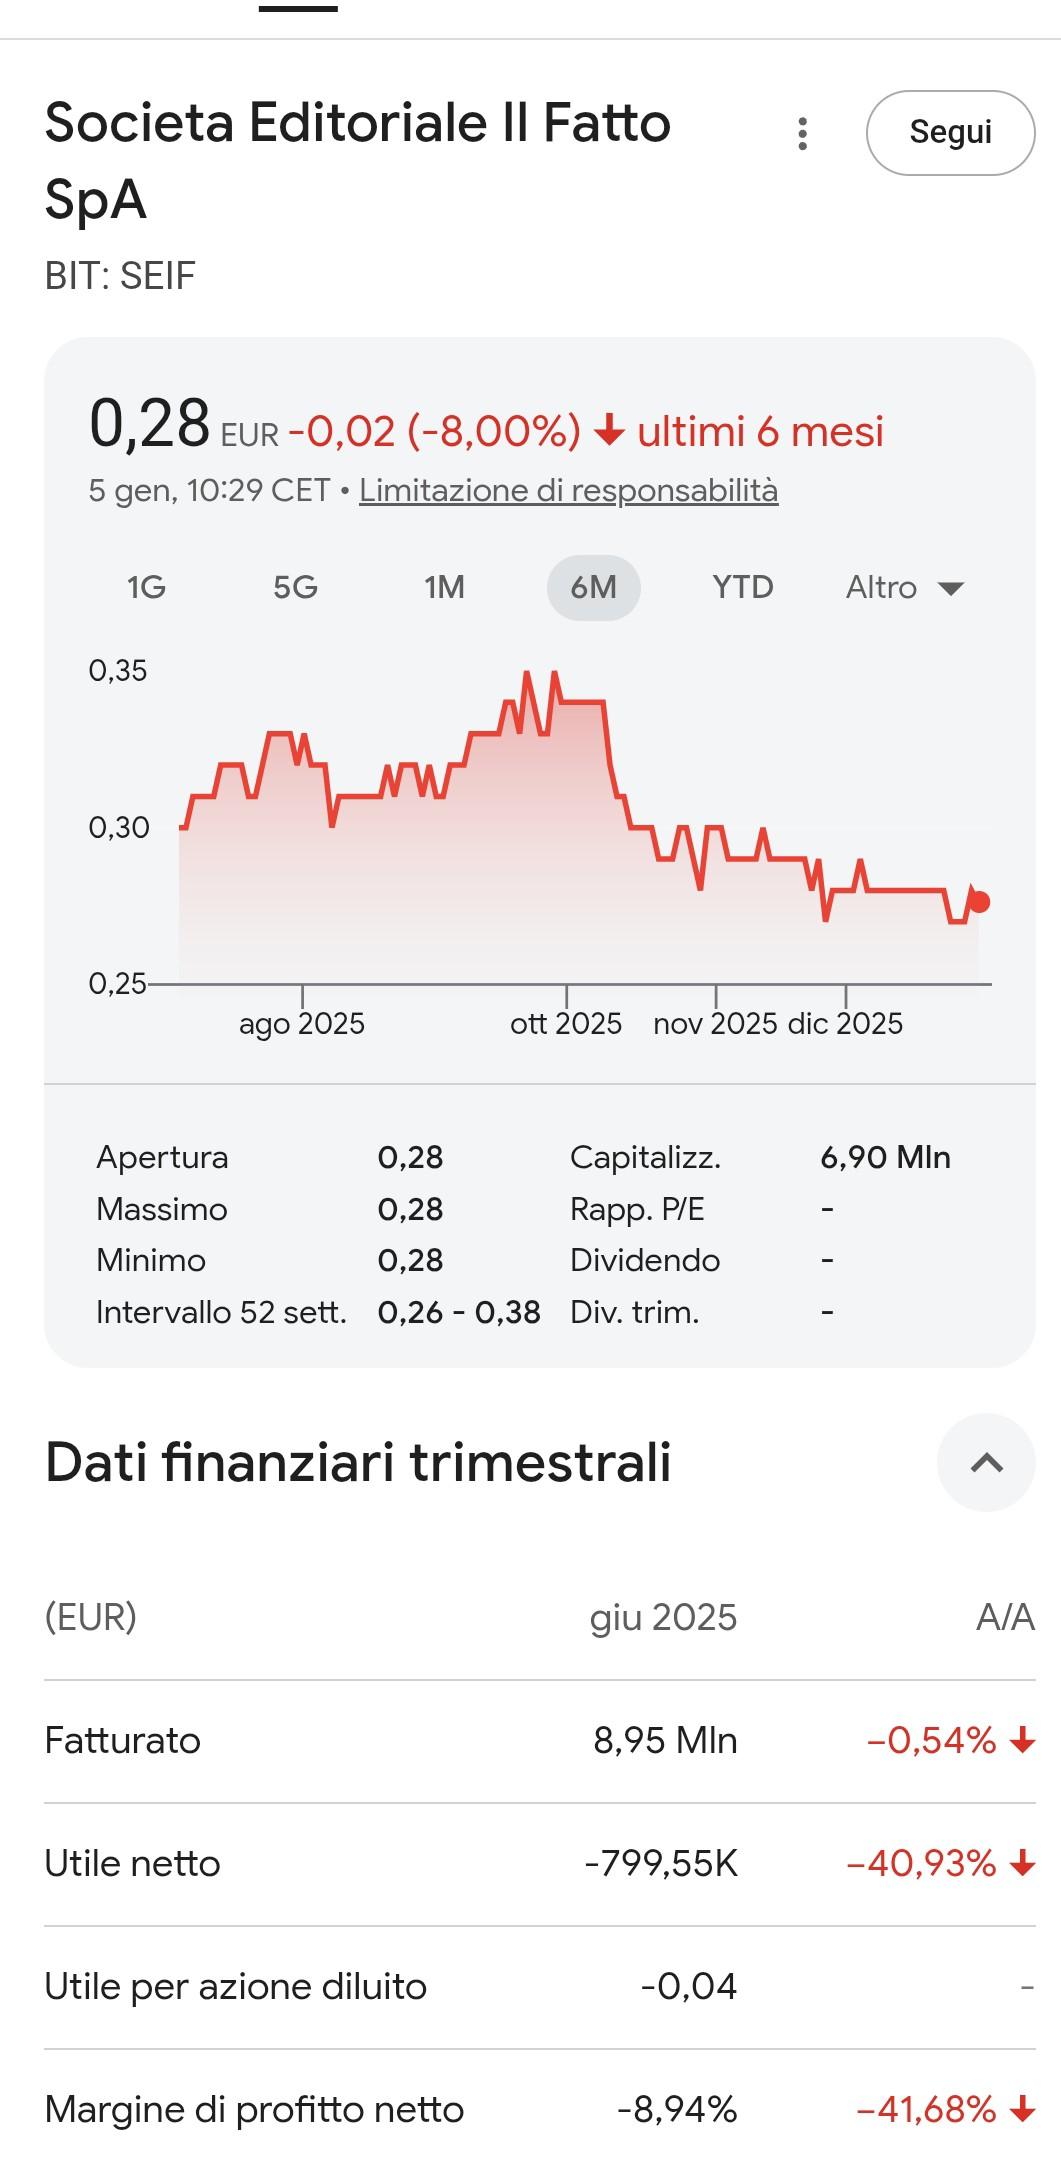This screenshot has height=2163, width=1061.
Task: Click the Utile netto down arrow icon
Action: click(x=1021, y=1864)
